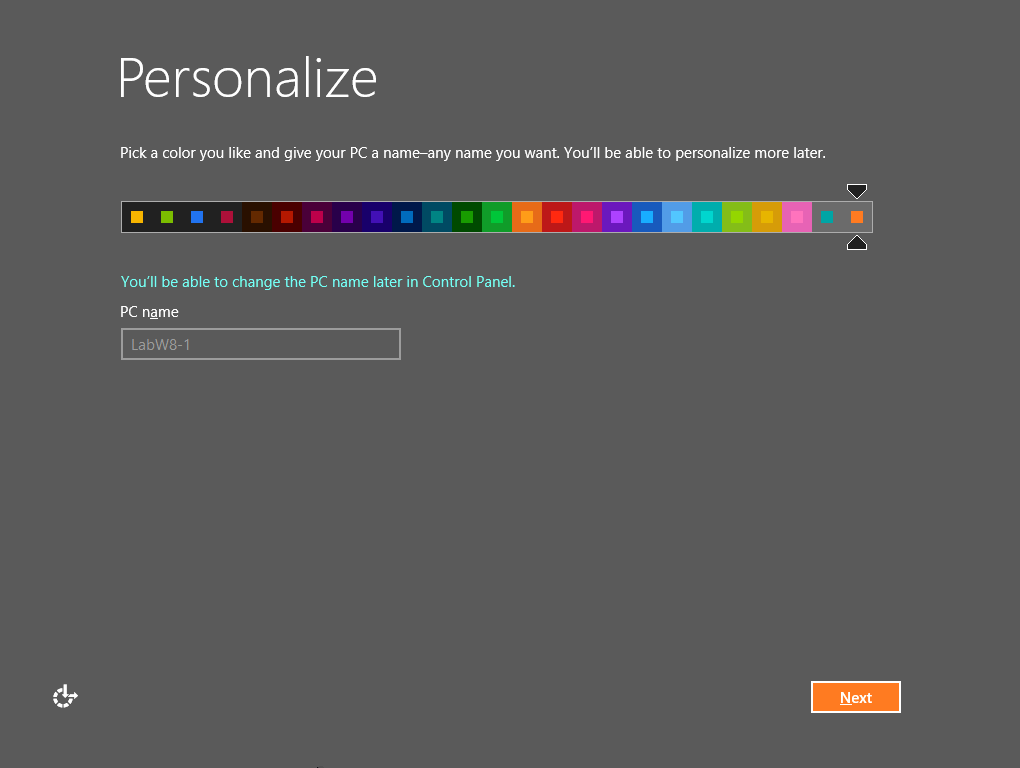Pick the black swatch with lime green square
This screenshot has width=1020, height=768.
(167, 217)
